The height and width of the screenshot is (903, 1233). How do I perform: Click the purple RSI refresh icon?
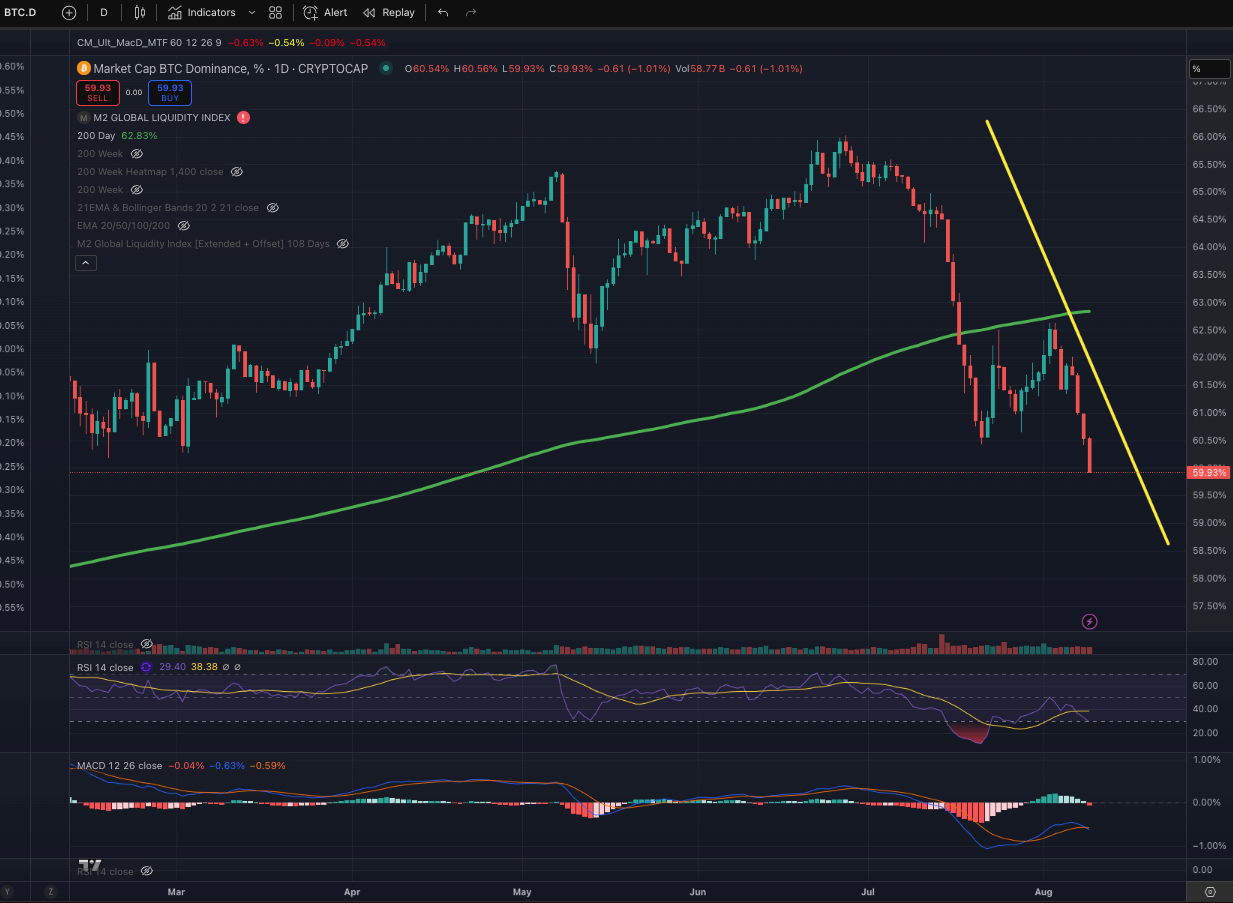[x=146, y=667]
